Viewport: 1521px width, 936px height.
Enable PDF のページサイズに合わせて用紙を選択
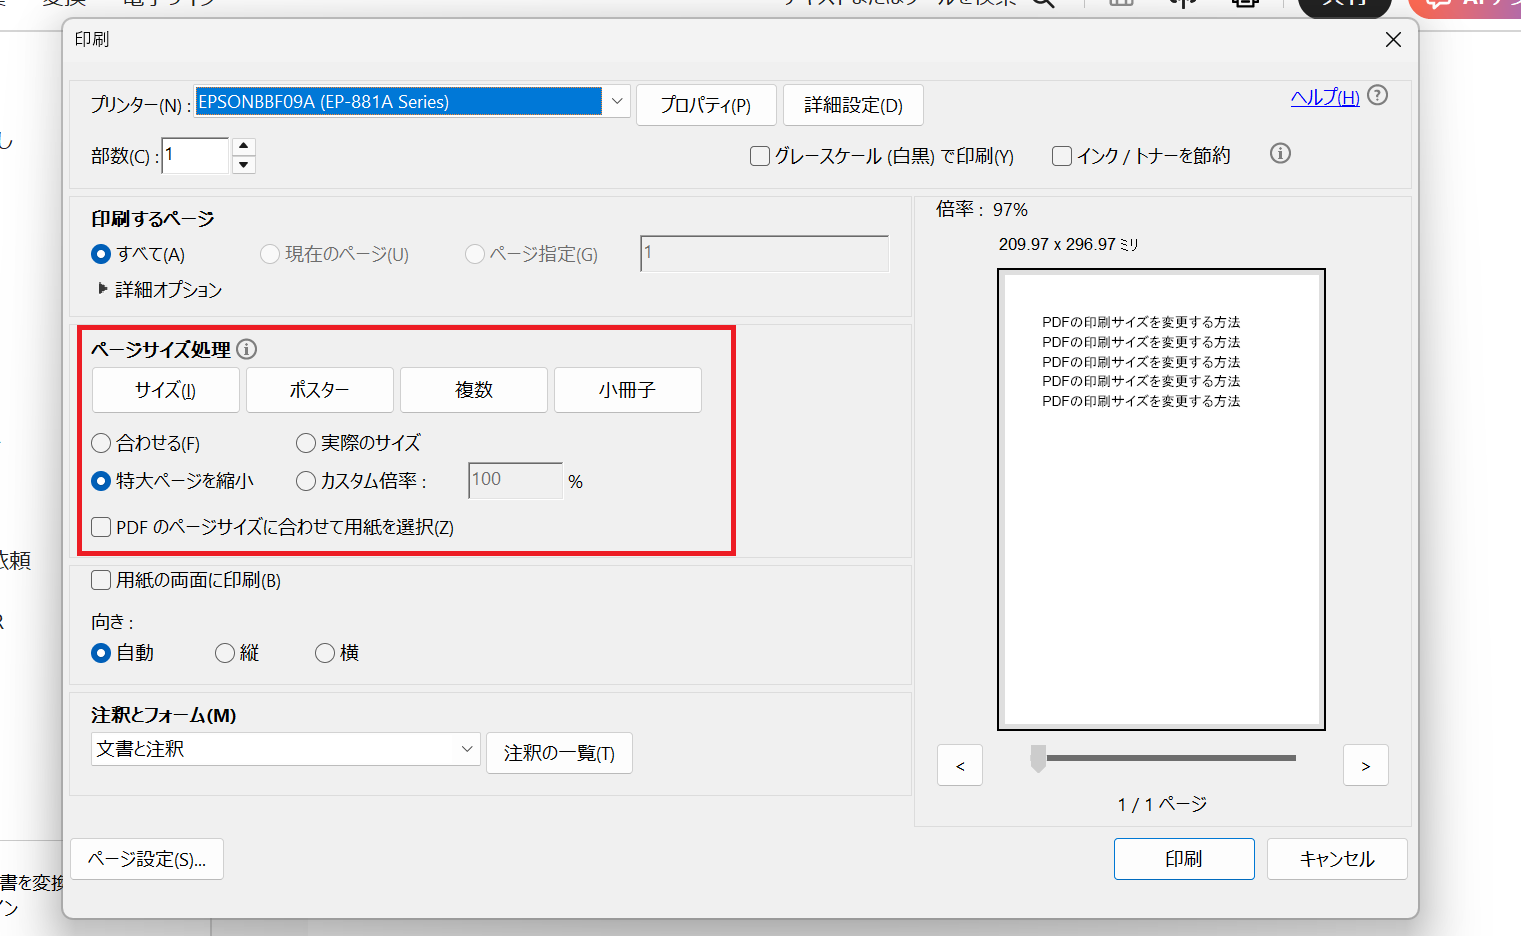100,527
